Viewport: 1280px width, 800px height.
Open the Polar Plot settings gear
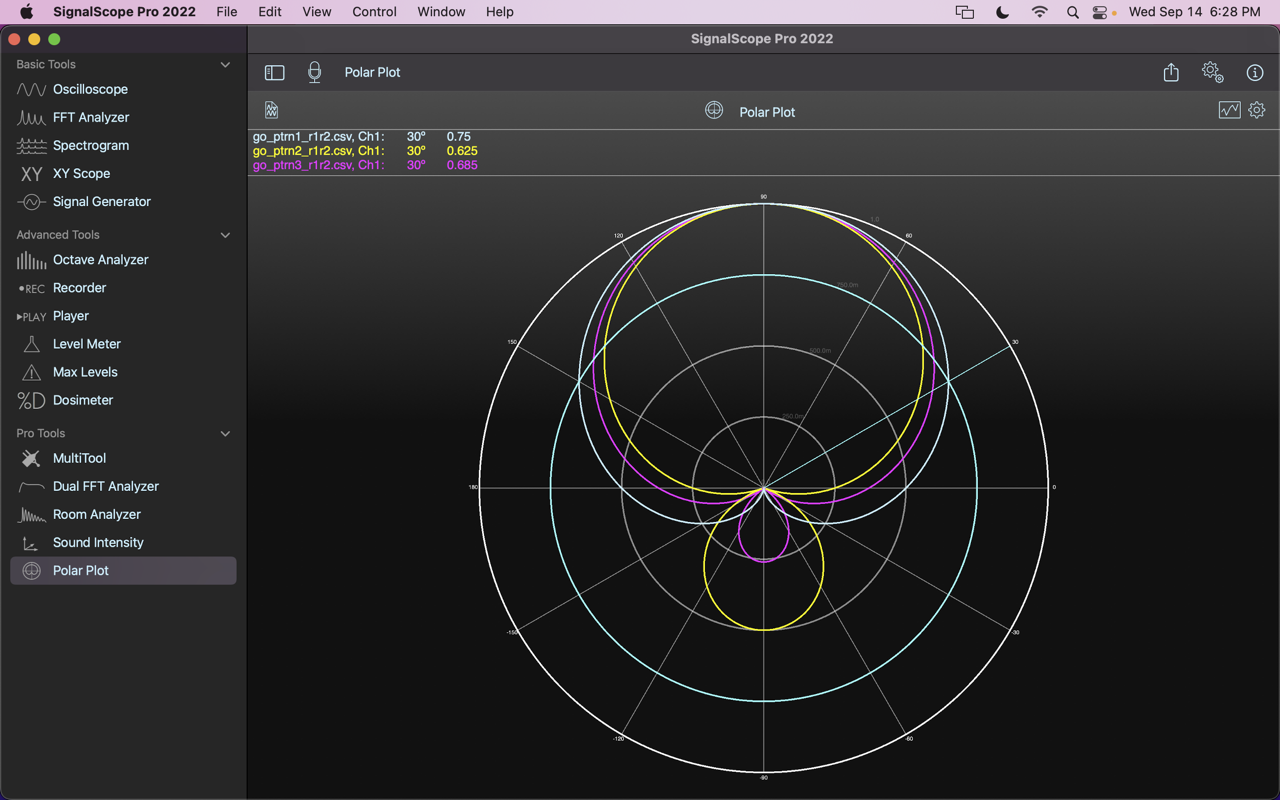[1257, 110]
